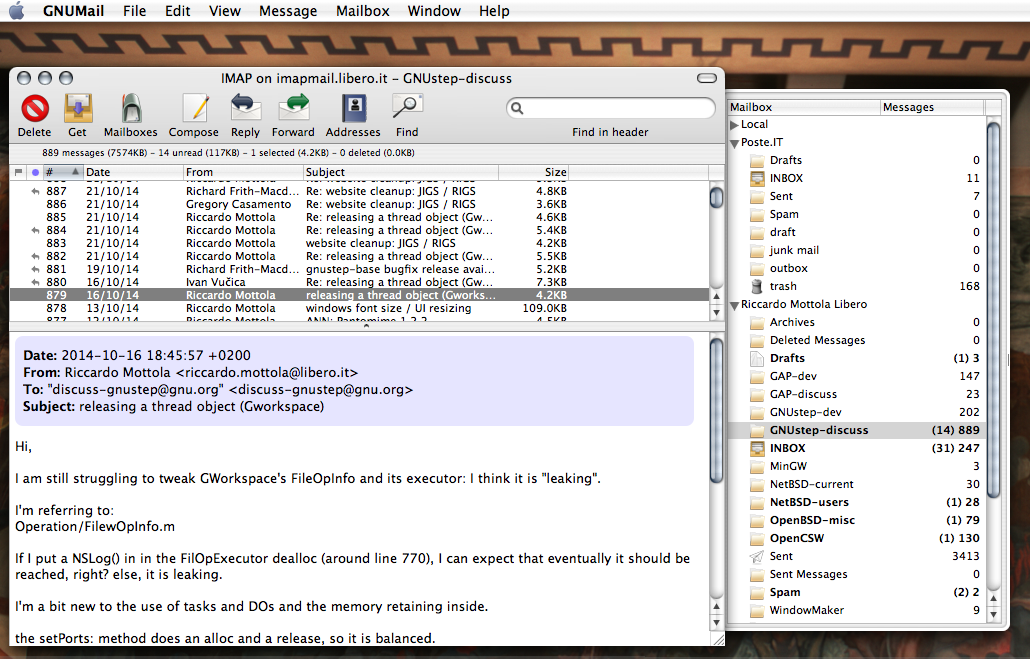Open the Help menu
Image resolution: width=1030 pixels, height=659 pixels.
494,11
